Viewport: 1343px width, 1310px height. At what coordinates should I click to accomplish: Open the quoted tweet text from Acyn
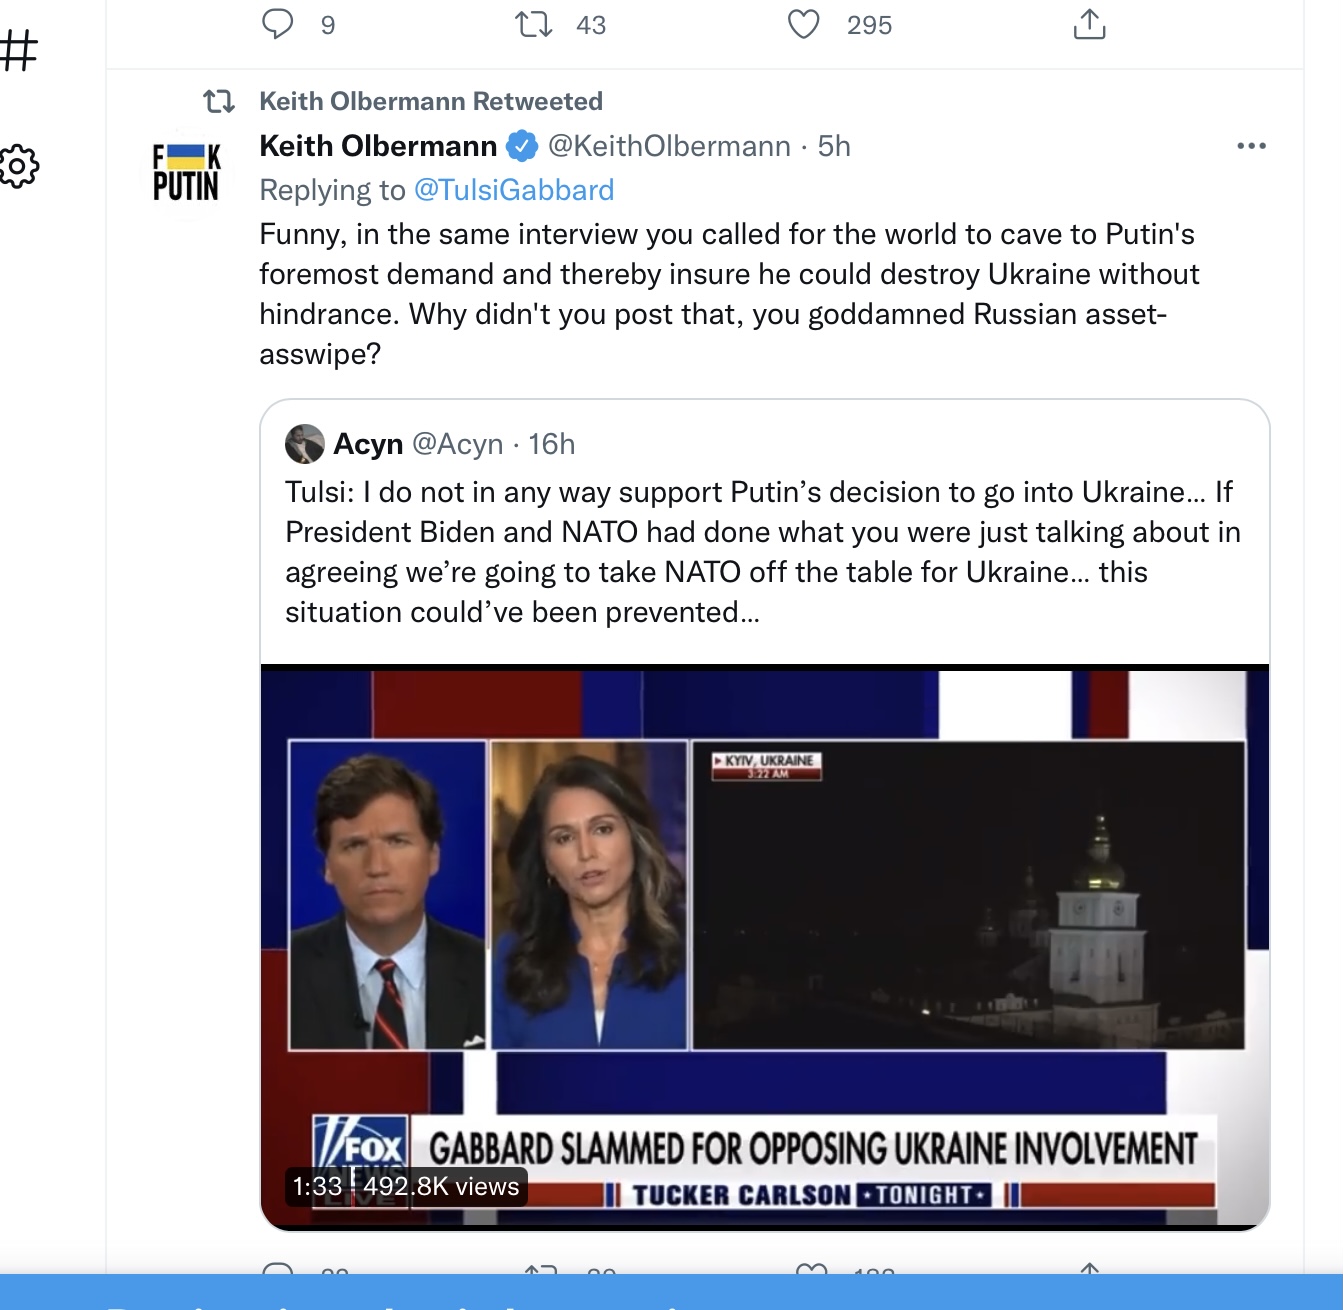pyautogui.click(x=763, y=552)
